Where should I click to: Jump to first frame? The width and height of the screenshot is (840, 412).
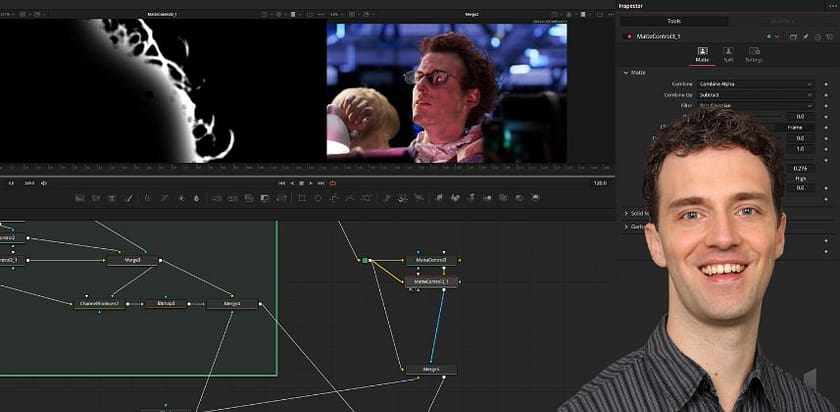(x=282, y=183)
